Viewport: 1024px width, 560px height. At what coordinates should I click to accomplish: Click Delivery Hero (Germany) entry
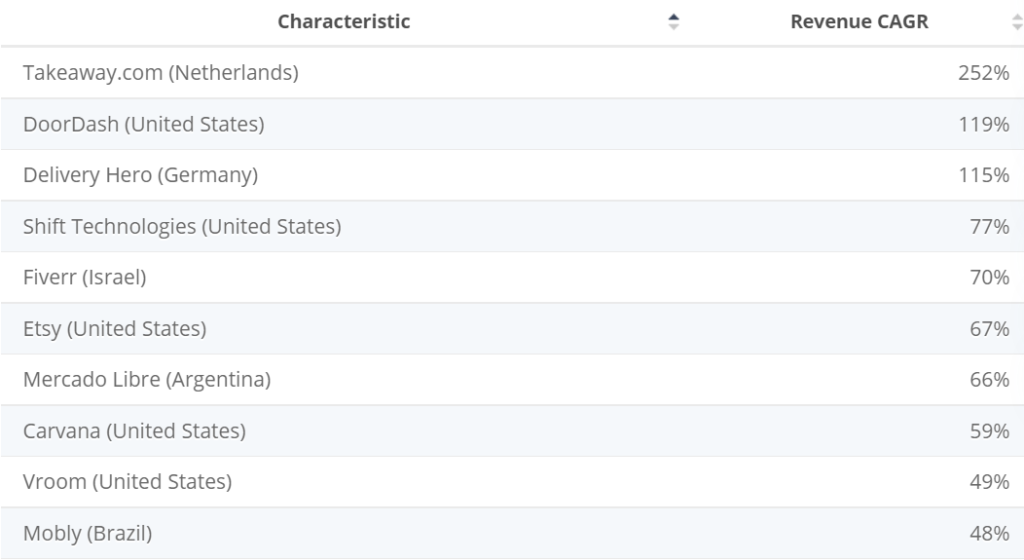coord(141,175)
